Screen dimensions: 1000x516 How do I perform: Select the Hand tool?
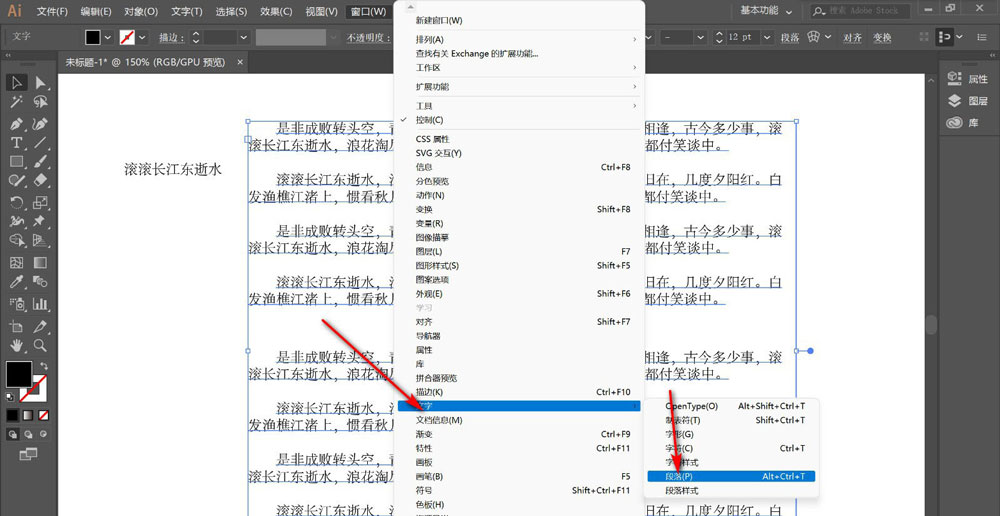[17, 345]
